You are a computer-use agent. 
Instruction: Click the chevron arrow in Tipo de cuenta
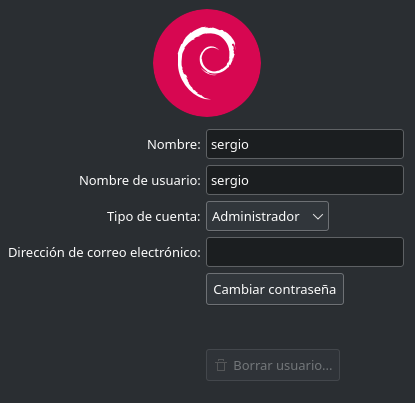(318, 217)
